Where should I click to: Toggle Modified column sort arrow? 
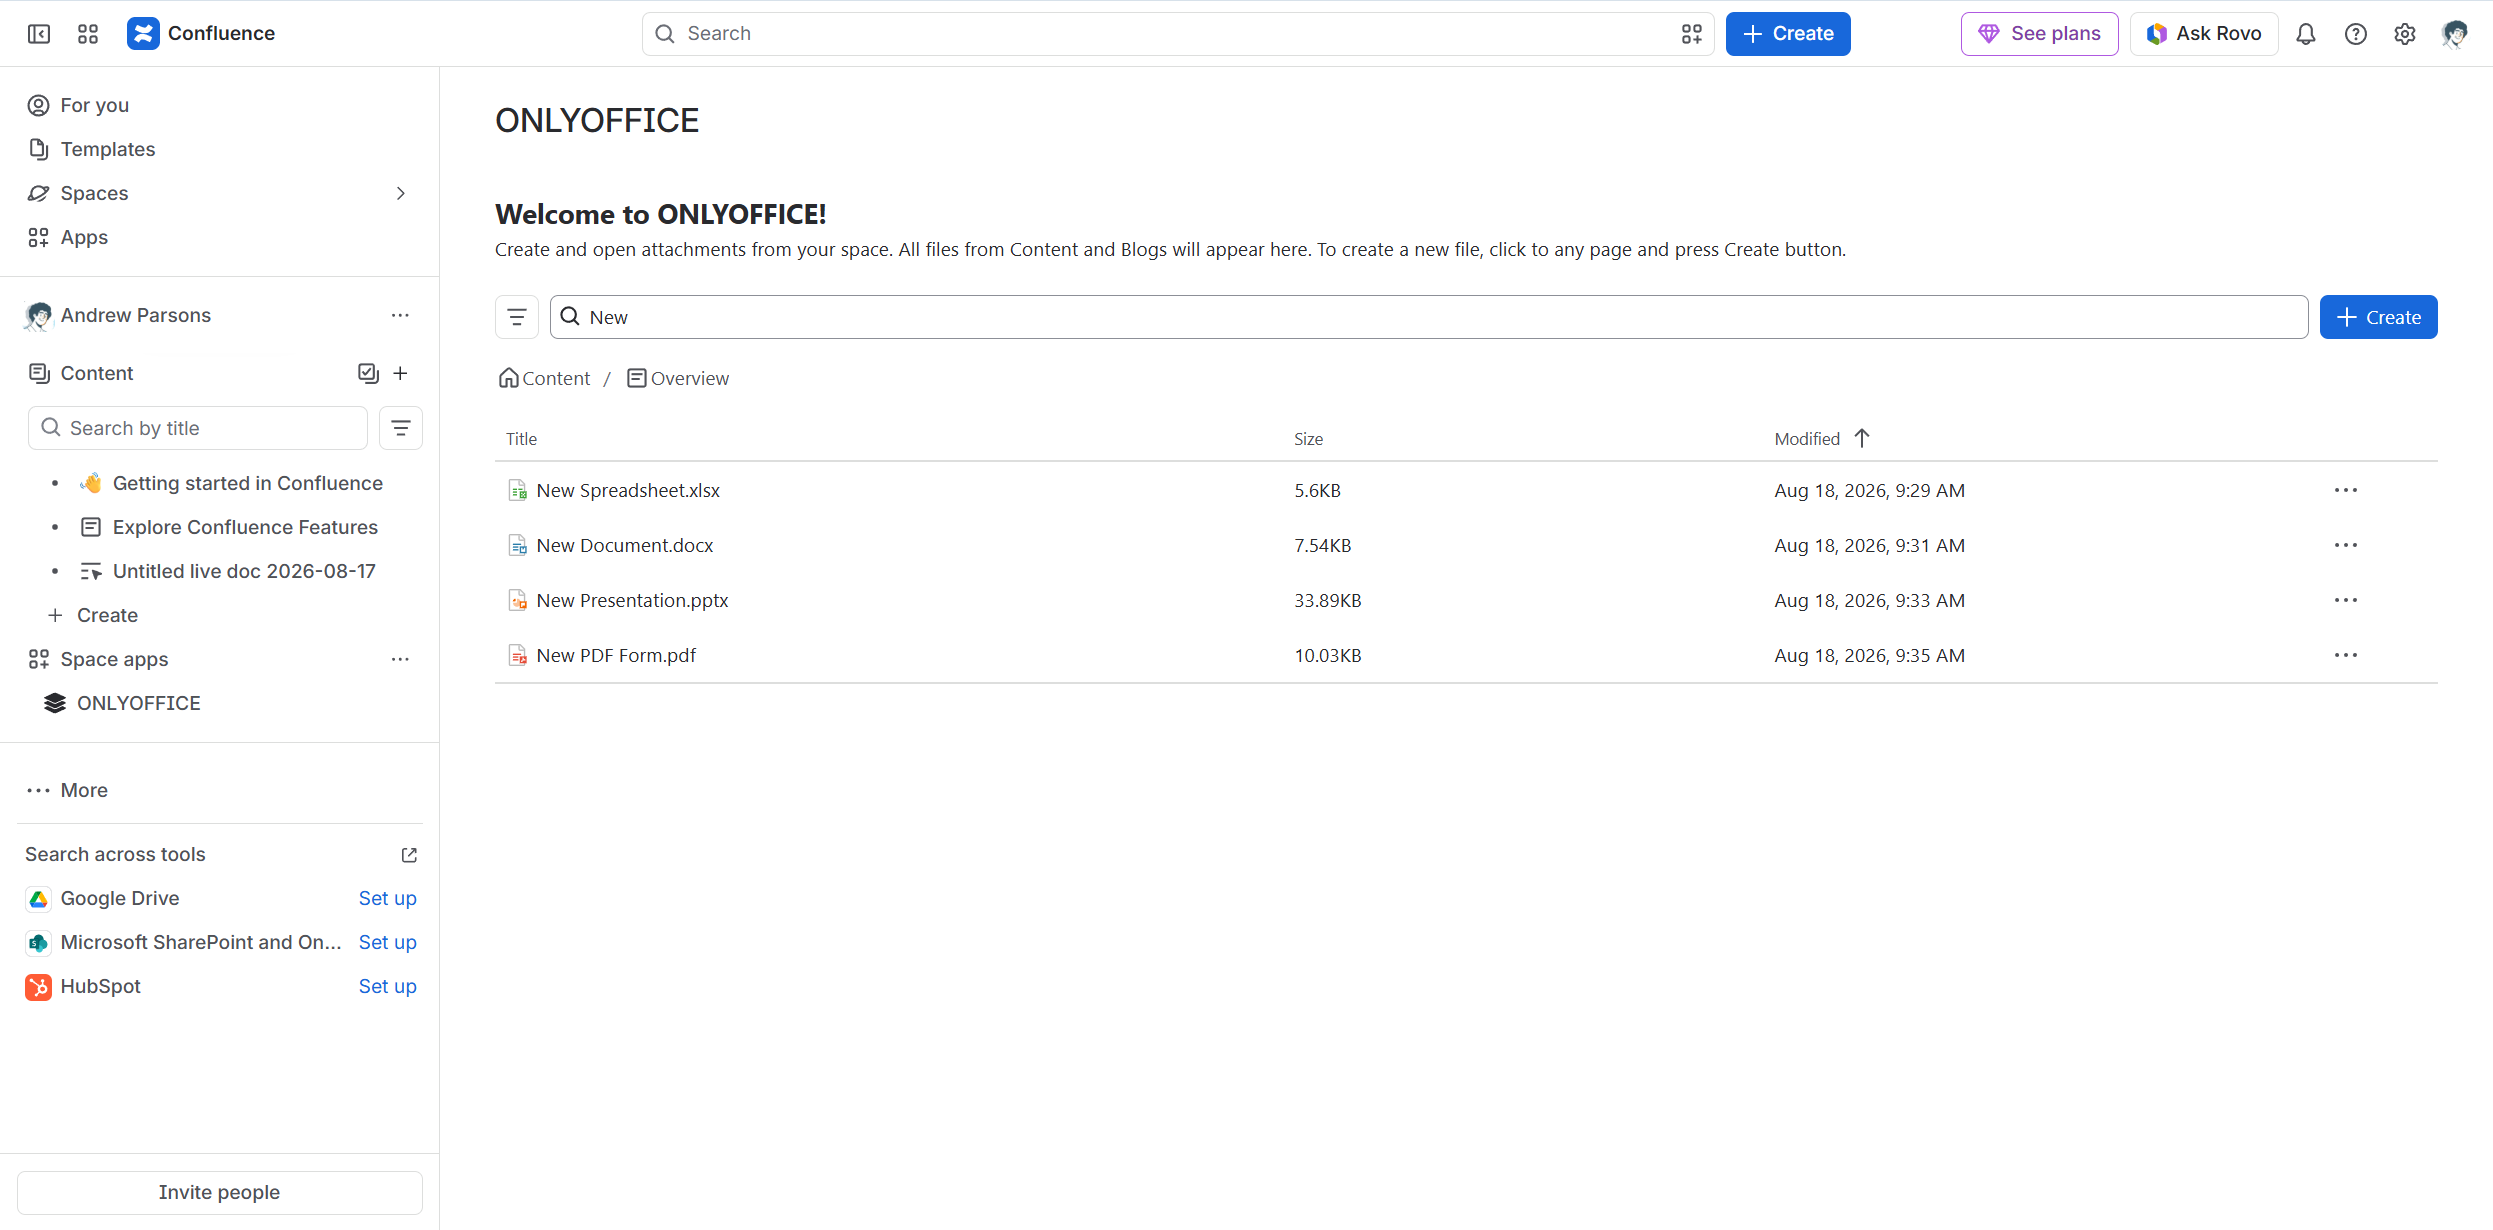coord(1862,438)
